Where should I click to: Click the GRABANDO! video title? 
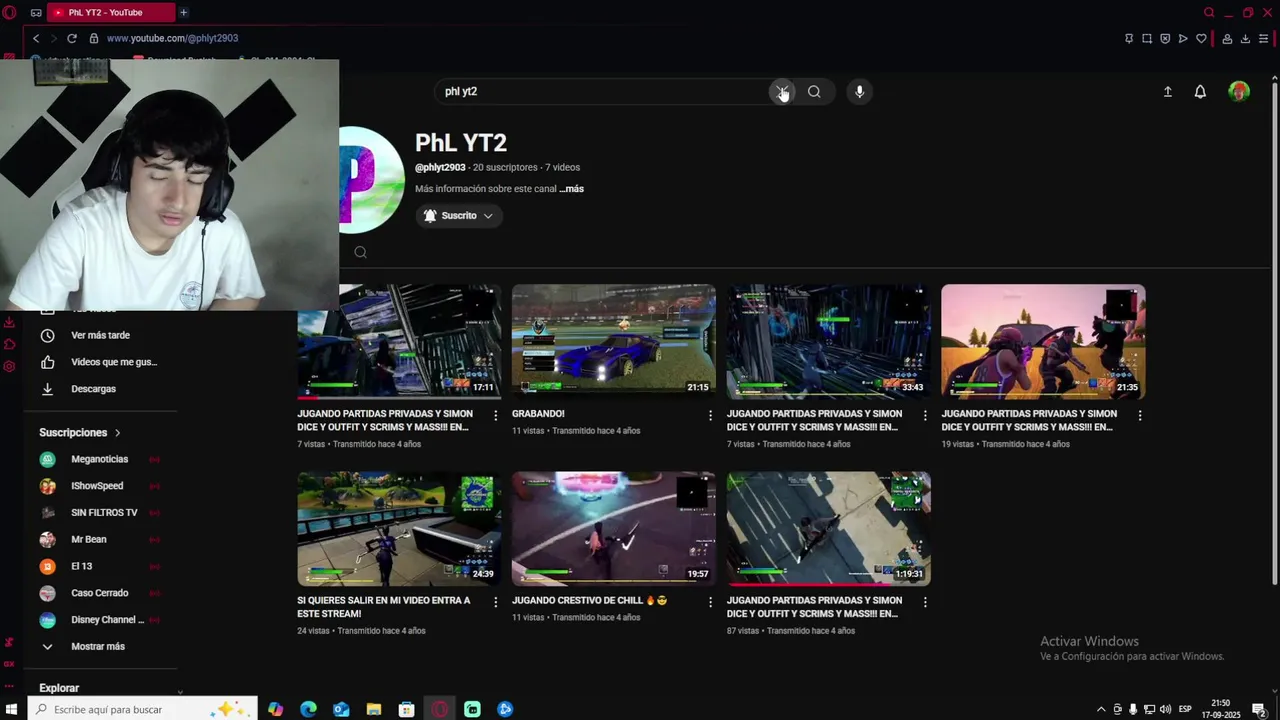pos(538,414)
